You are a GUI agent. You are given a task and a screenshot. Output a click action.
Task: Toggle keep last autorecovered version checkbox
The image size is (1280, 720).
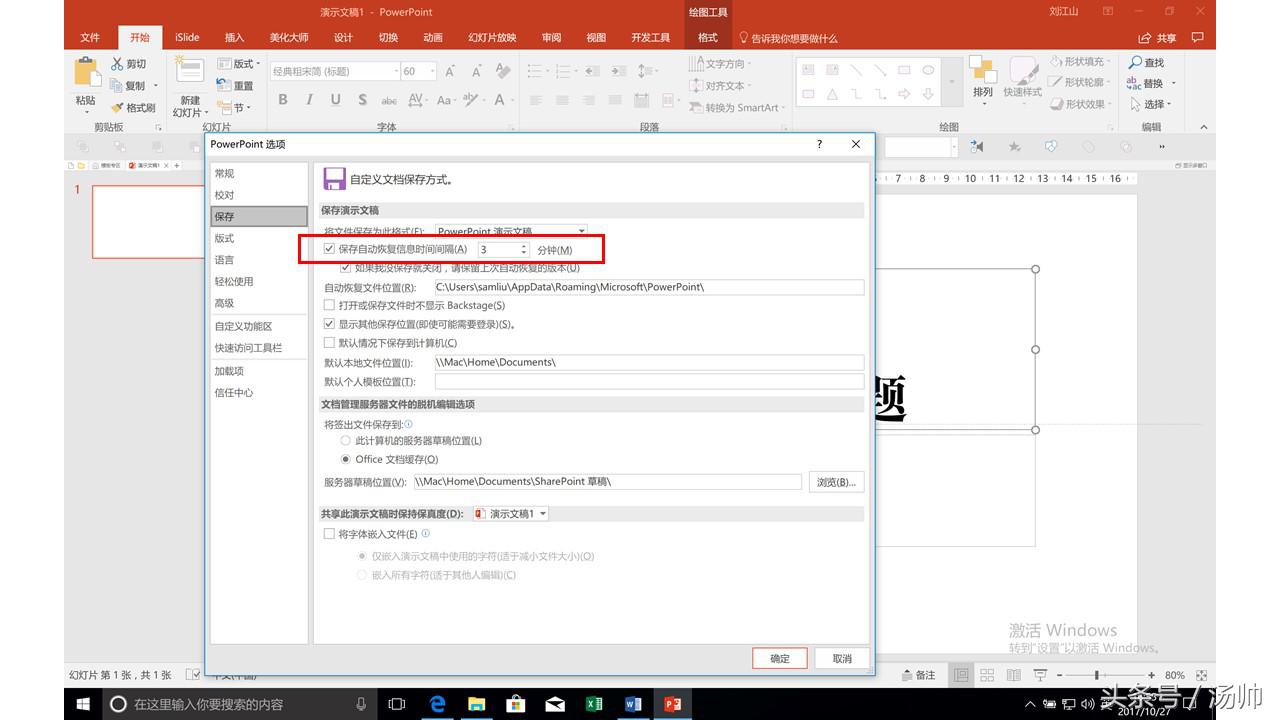(346, 268)
